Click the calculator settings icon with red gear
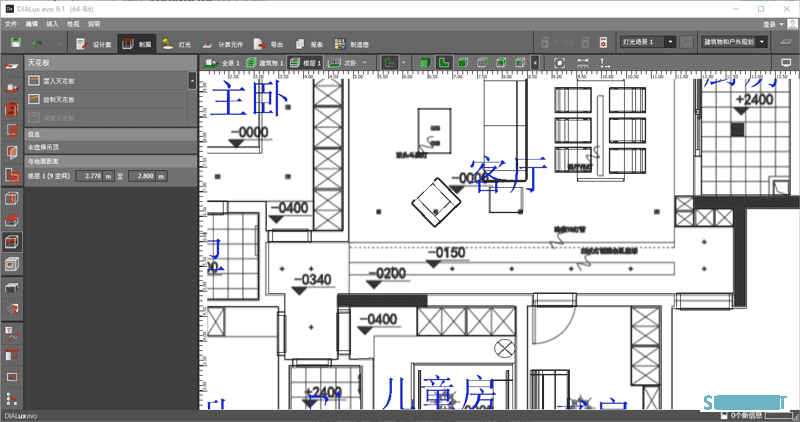The height and width of the screenshot is (422, 800). (603, 42)
